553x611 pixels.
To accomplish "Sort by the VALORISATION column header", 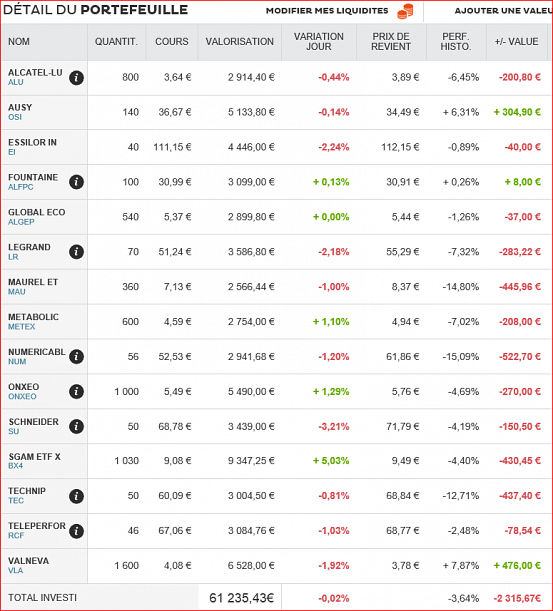I will 240,41.
